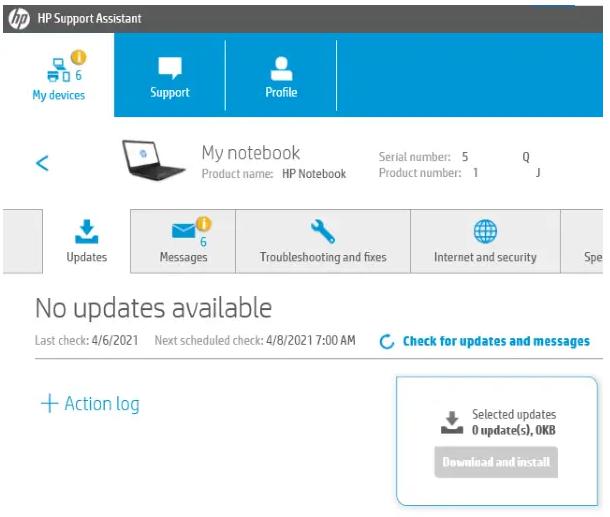This screenshot has height=517, width=610.
Task: Click the HP Notebook product name
Action: click(x=314, y=174)
